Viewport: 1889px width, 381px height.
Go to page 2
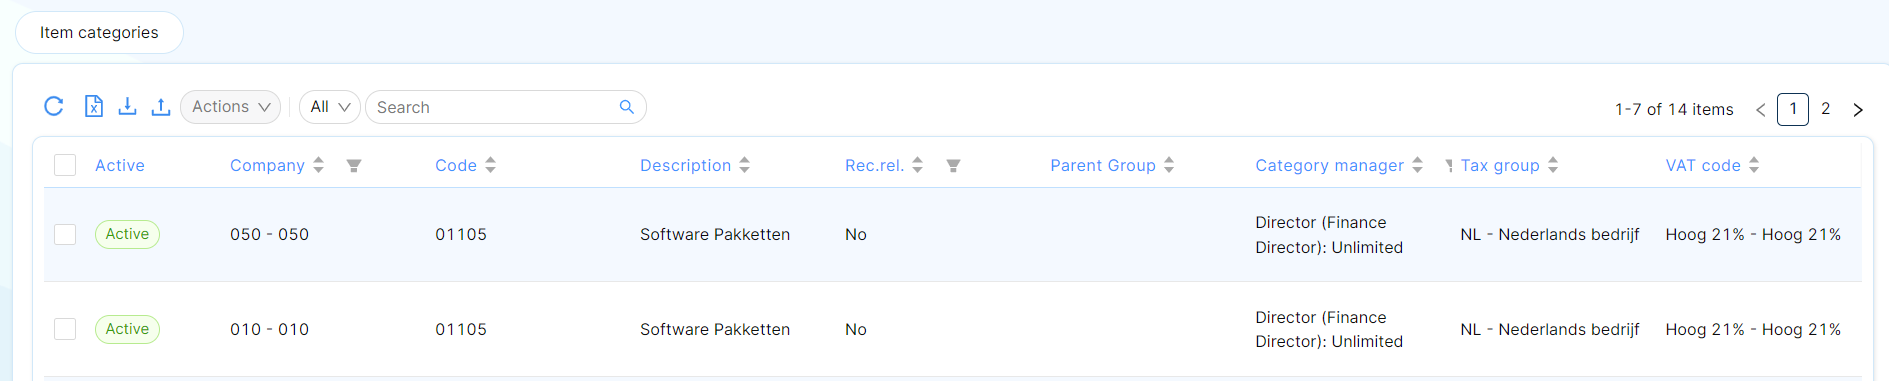[1826, 109]
